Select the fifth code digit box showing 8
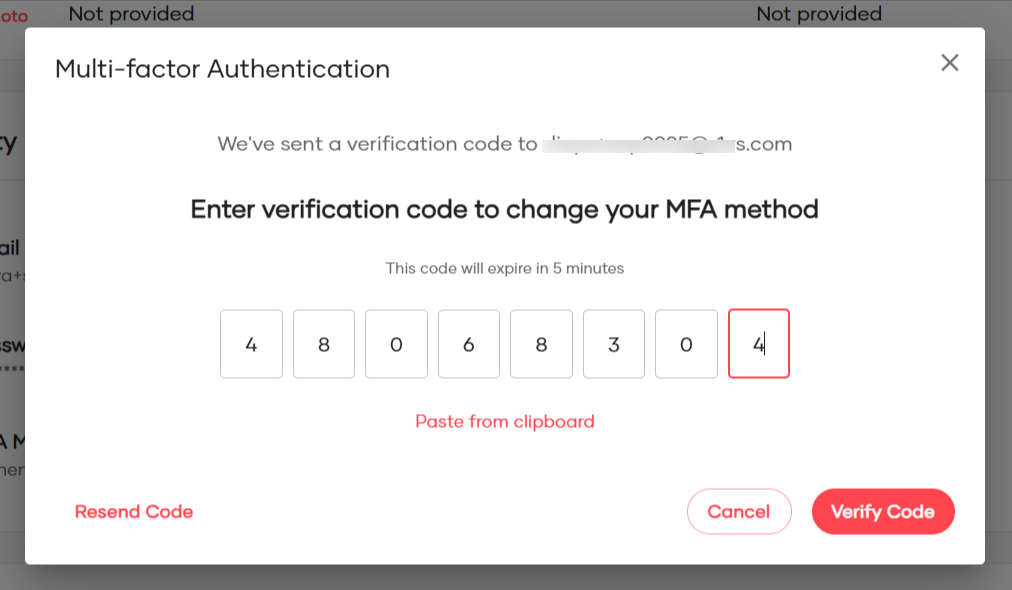Screen dimensions: 1012x590 coord(541,343)
